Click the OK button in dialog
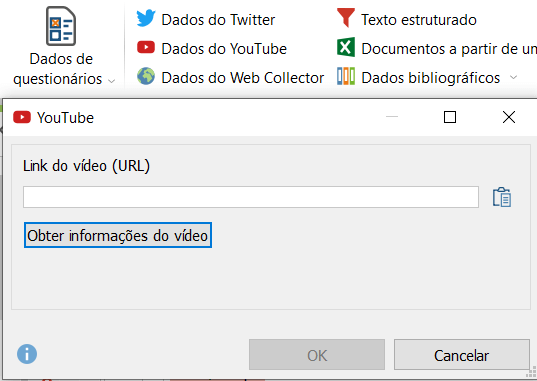This screenshot has height=381, width=537. pyautogui.click(x=317, y=355)
